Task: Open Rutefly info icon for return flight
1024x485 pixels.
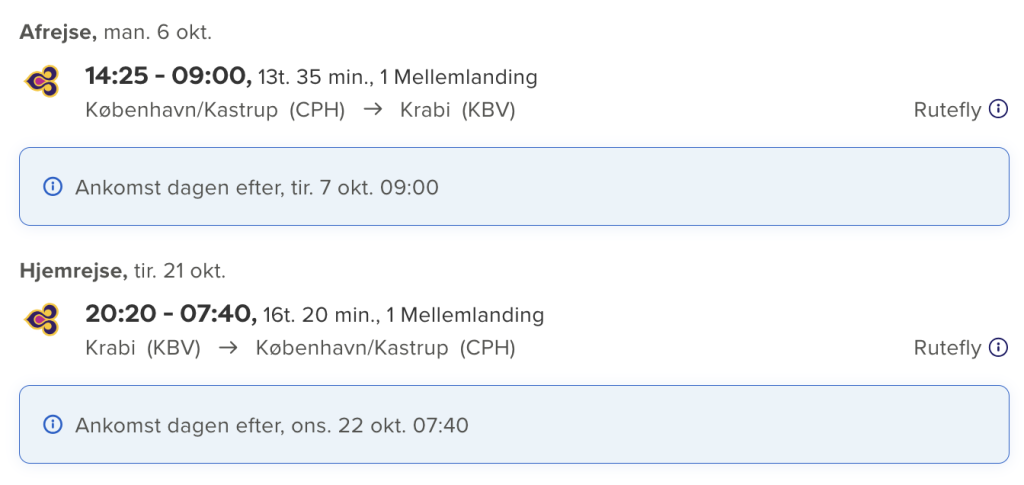Action: (x=998, y=347)
